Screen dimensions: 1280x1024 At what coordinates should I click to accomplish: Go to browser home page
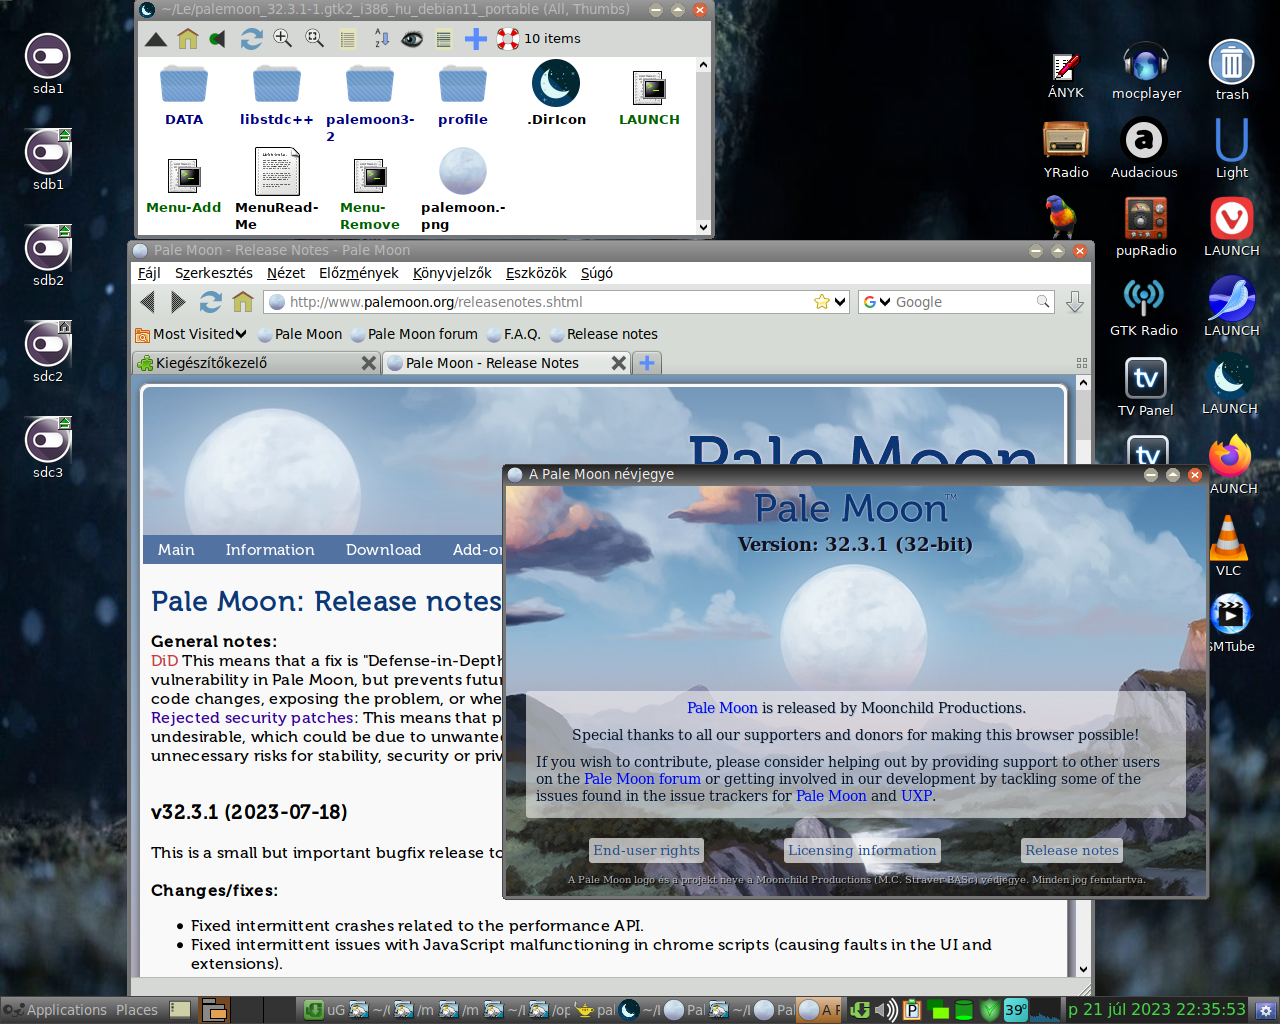pos(242,302)
